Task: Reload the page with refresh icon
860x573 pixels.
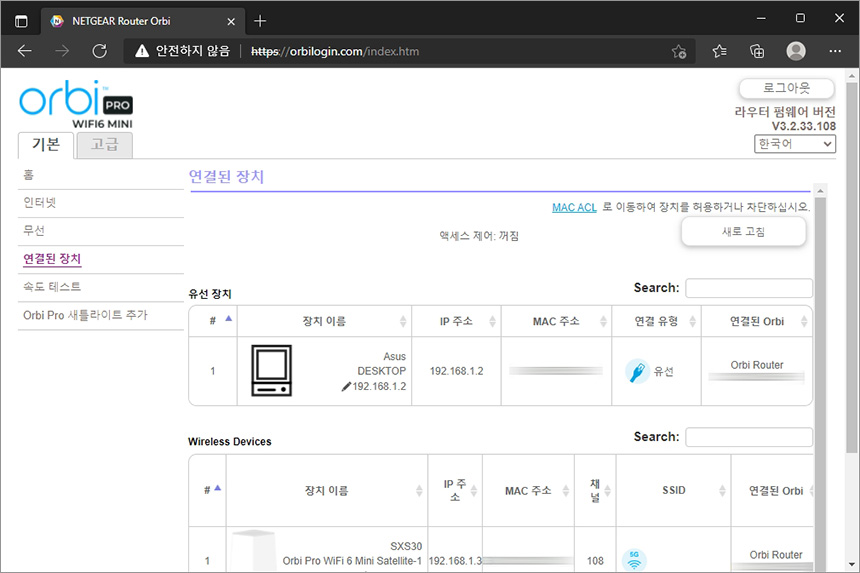Action: coord(99,52)
